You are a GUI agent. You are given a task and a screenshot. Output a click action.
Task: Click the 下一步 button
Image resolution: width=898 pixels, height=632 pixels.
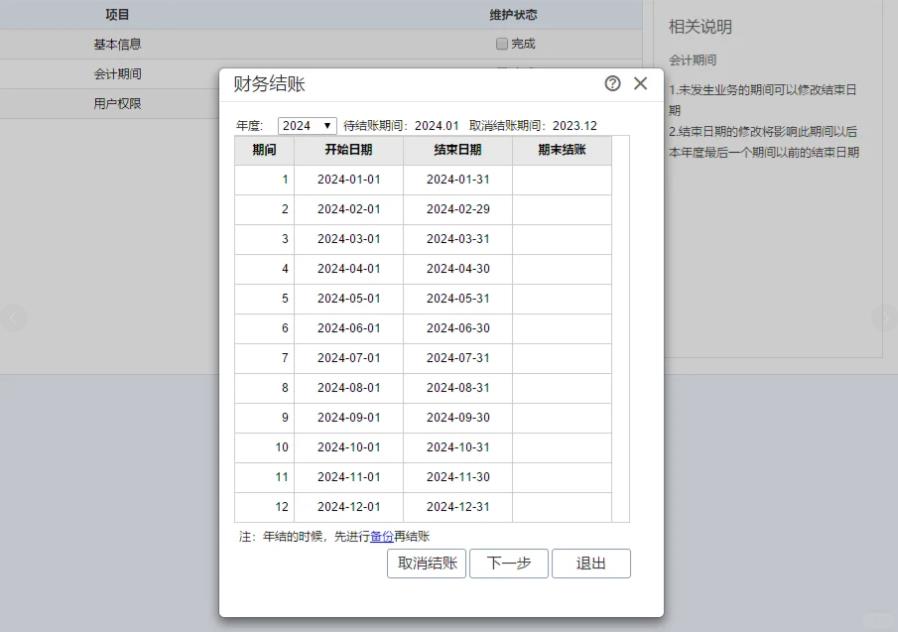coord(508,564)
